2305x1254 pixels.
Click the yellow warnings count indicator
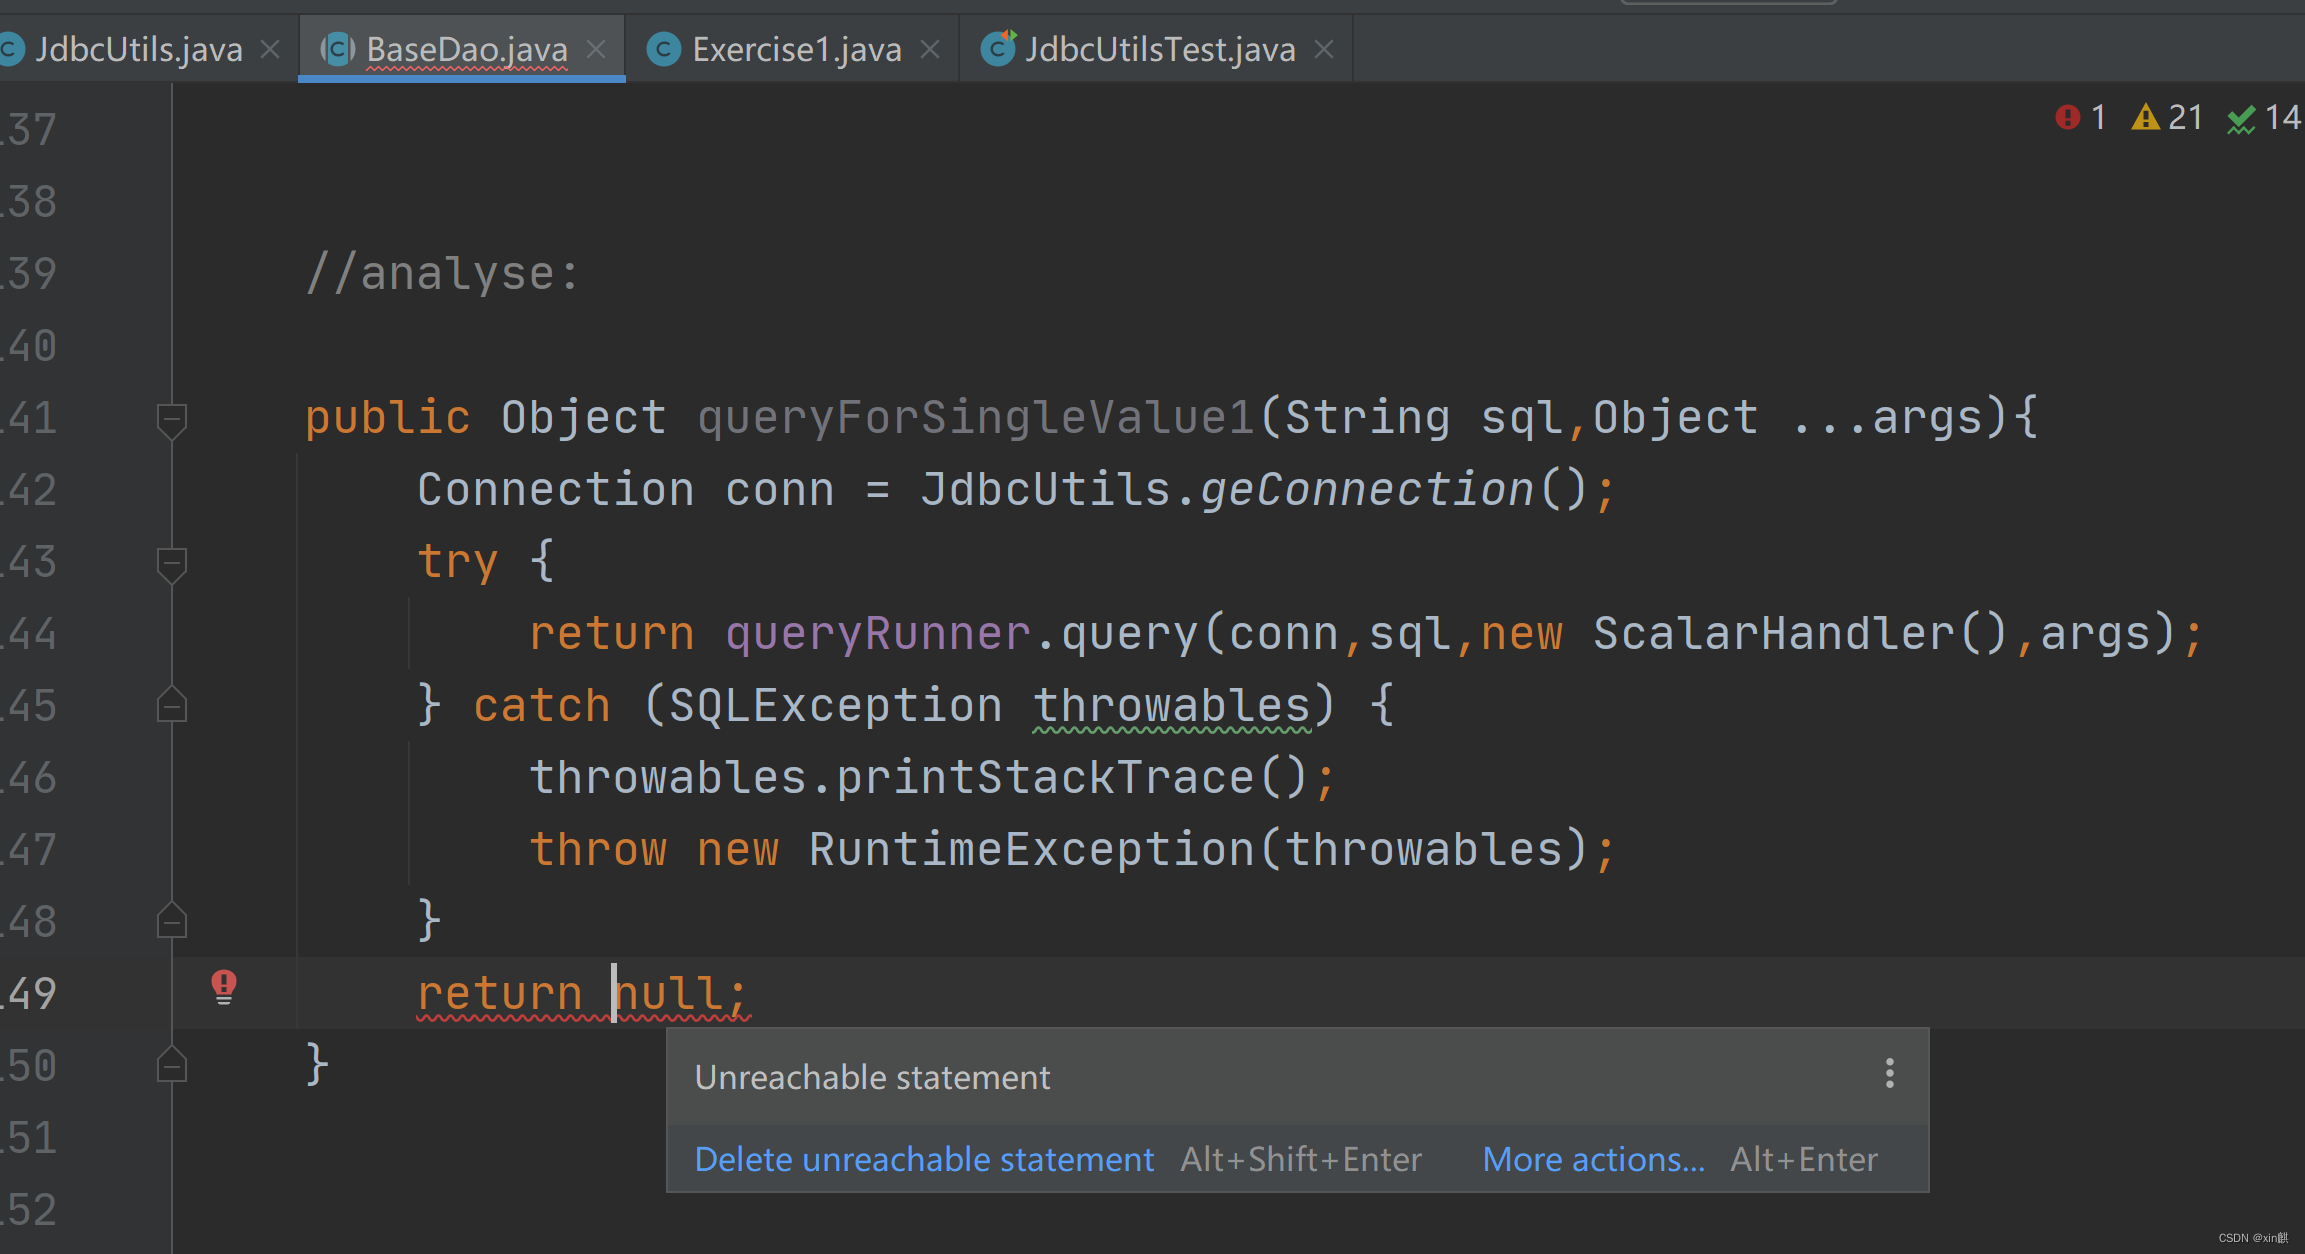(x=2166, y=118)
